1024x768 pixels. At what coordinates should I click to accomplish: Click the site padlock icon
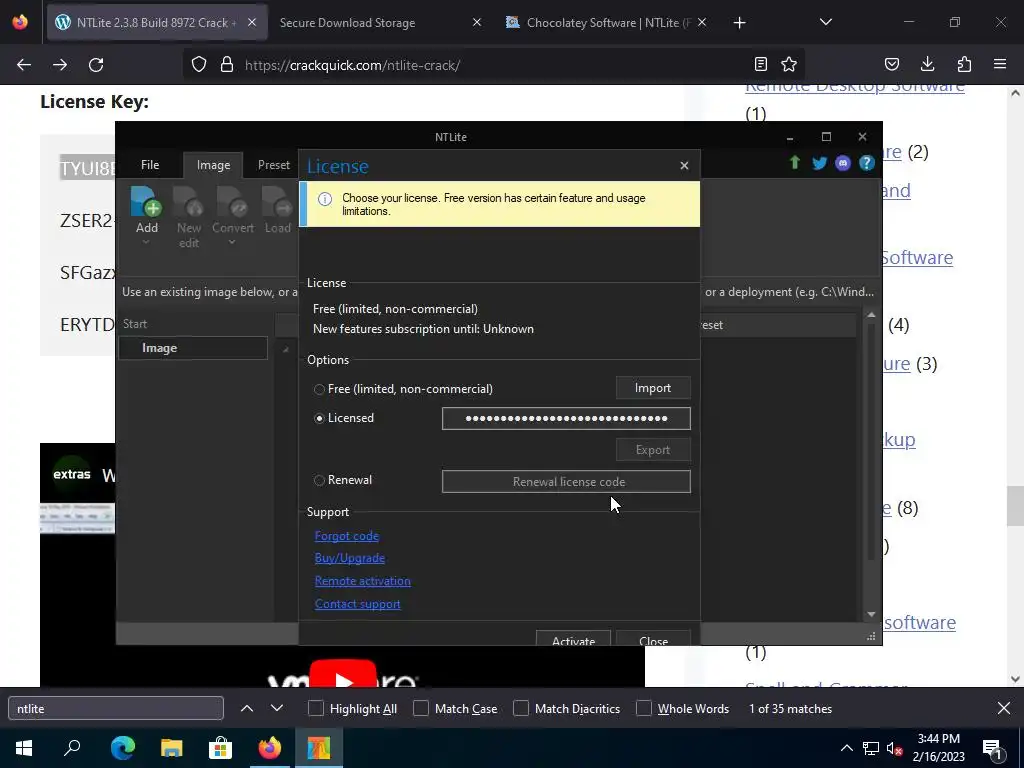pyautogui.click(x=227, y=65)
